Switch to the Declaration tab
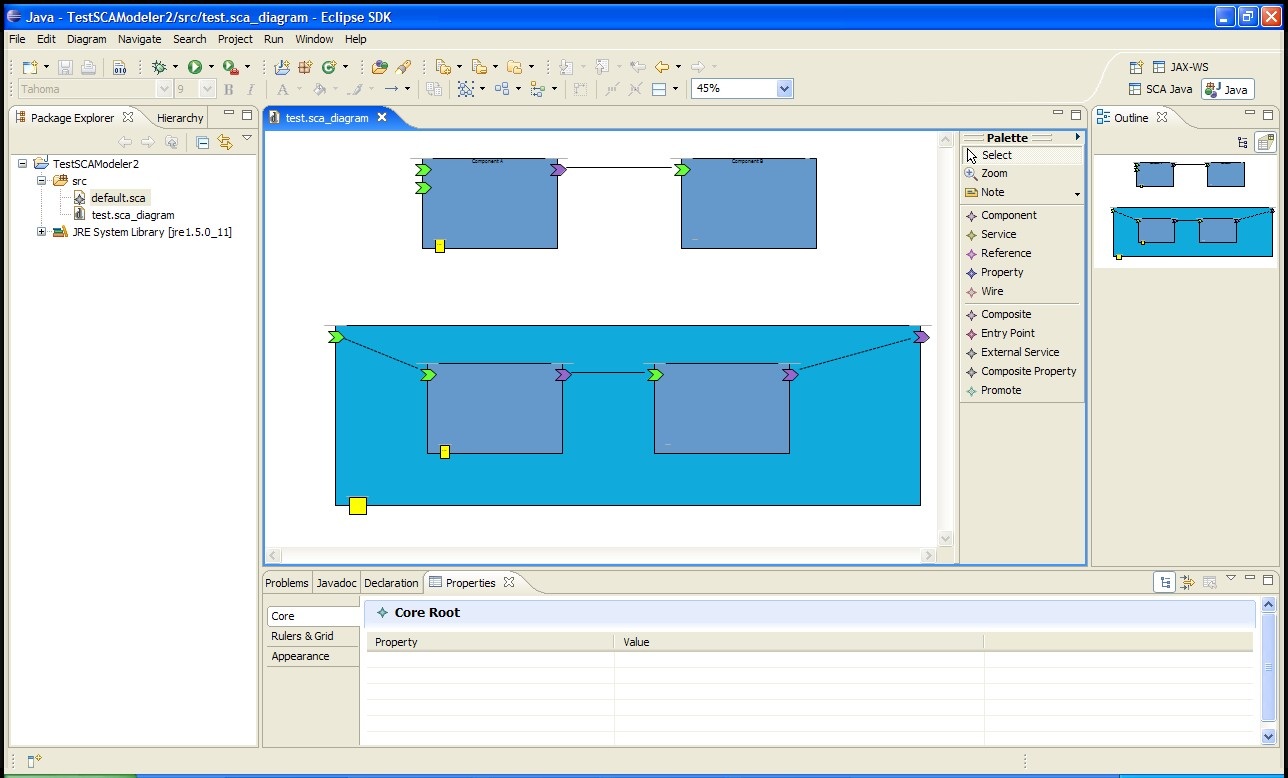This screenshot has height=778, width=1288. click(391, 583)
